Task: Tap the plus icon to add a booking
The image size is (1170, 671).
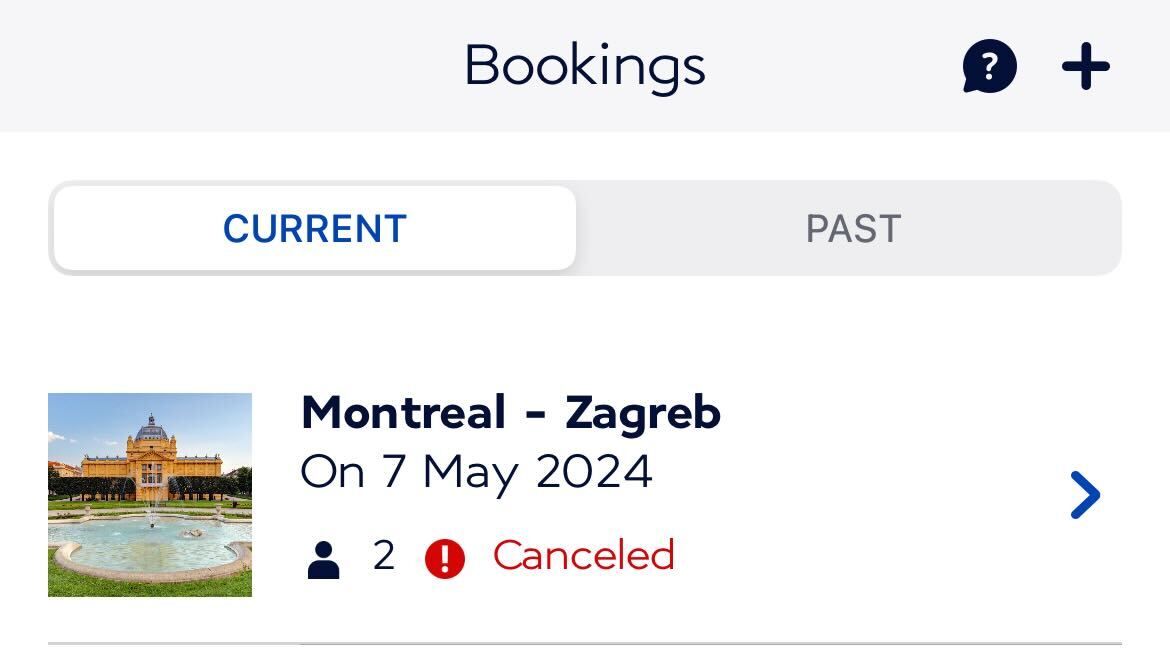Action: click(1086, 67)
